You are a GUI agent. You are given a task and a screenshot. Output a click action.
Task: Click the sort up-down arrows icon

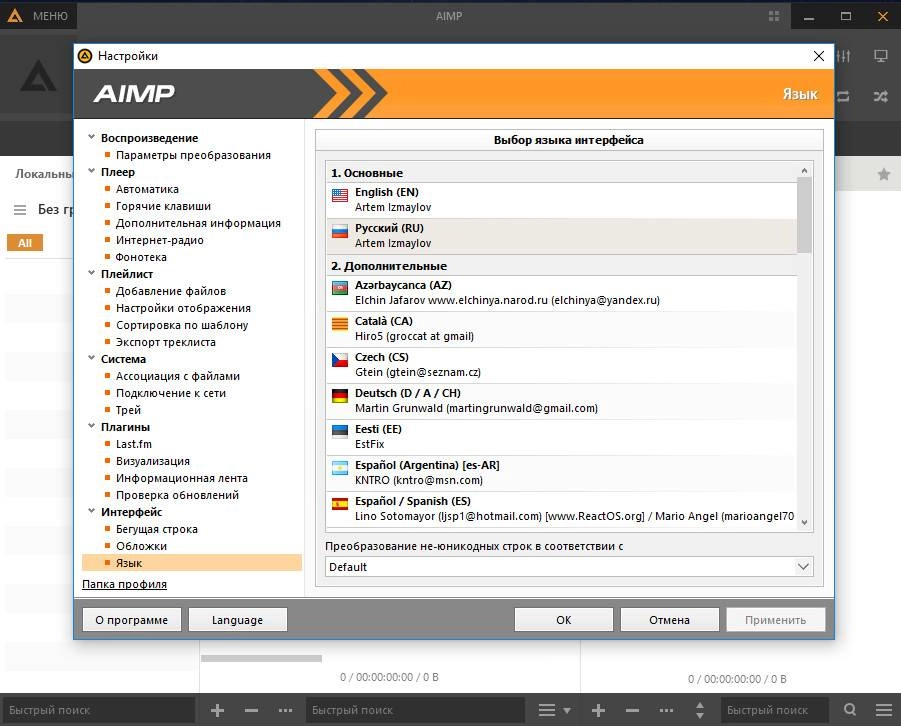pos(700,710)
